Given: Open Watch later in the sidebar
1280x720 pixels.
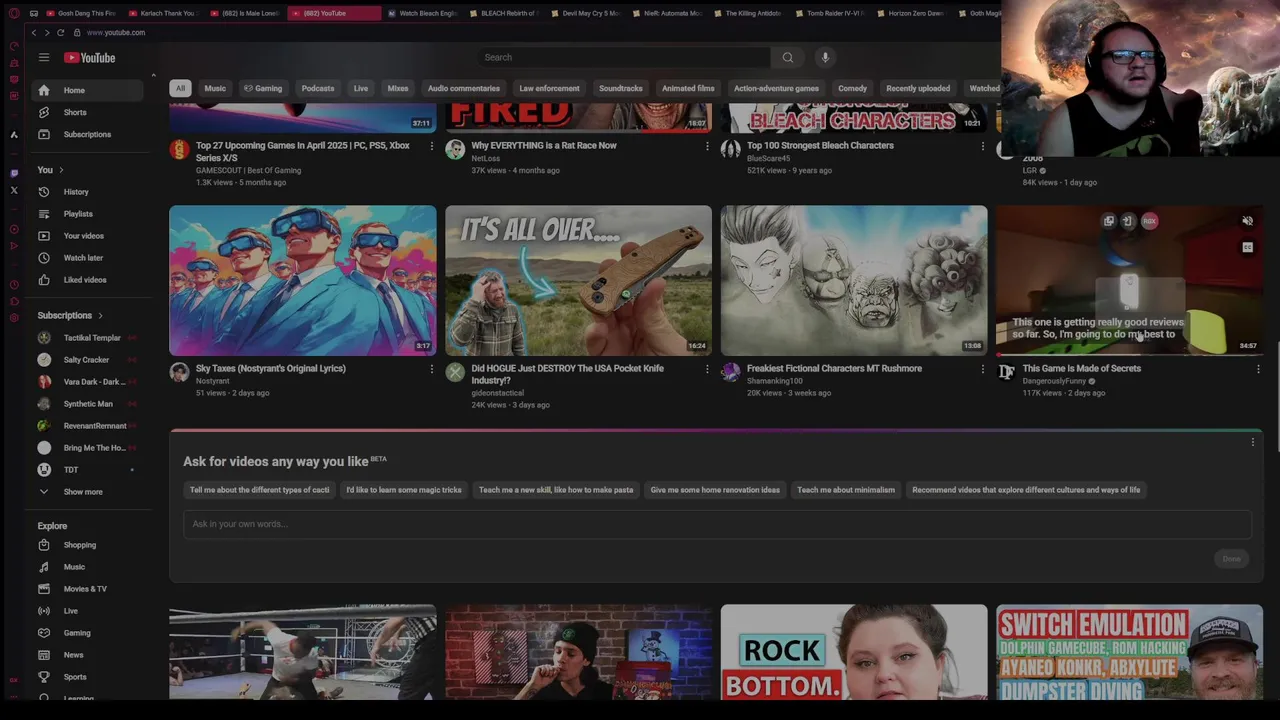Looking at the screenshot, I should tap(85, 258).
